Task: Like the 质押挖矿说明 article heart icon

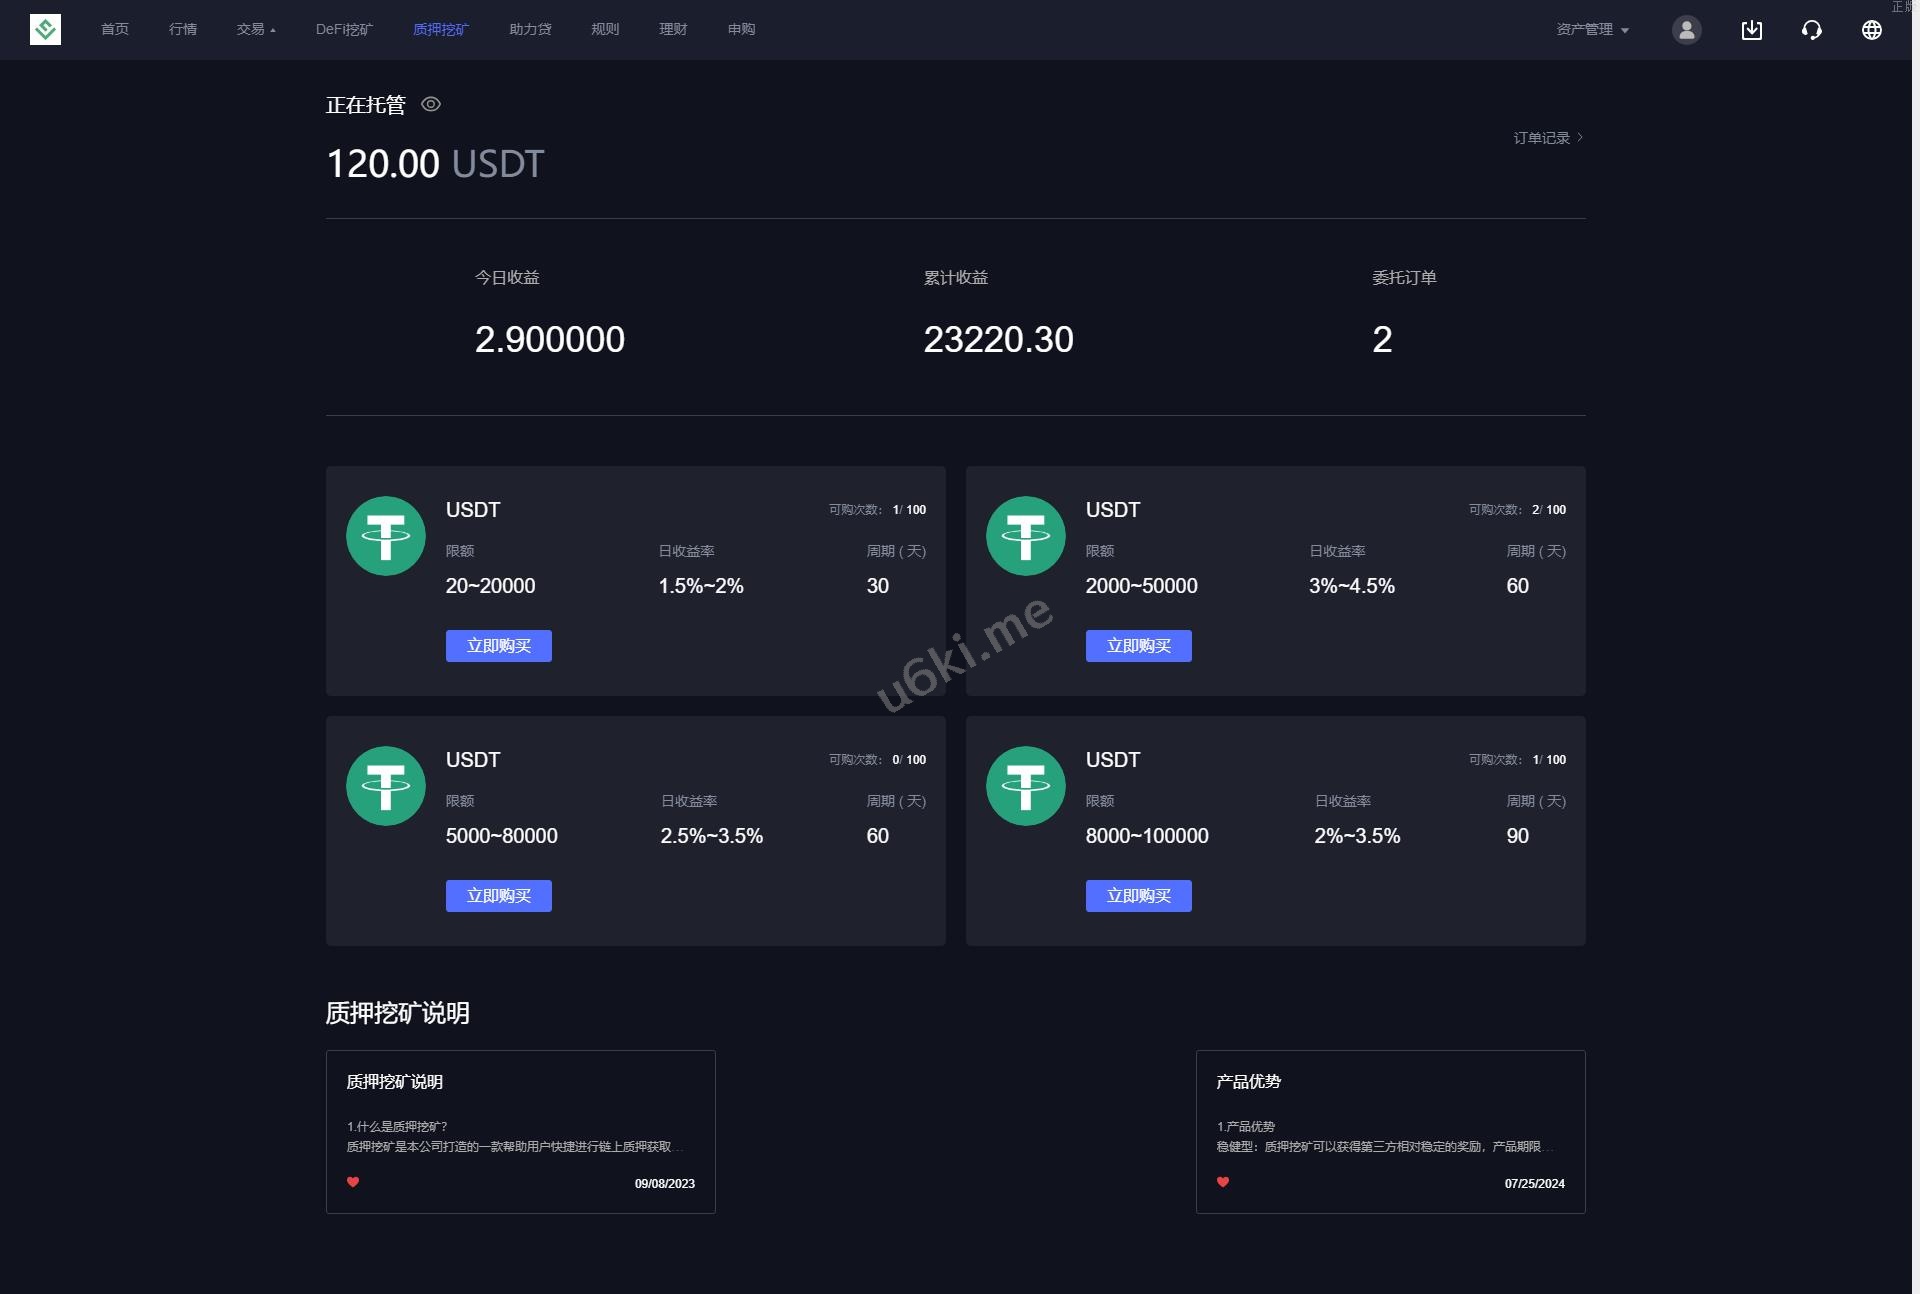Action: (353, 1182)
